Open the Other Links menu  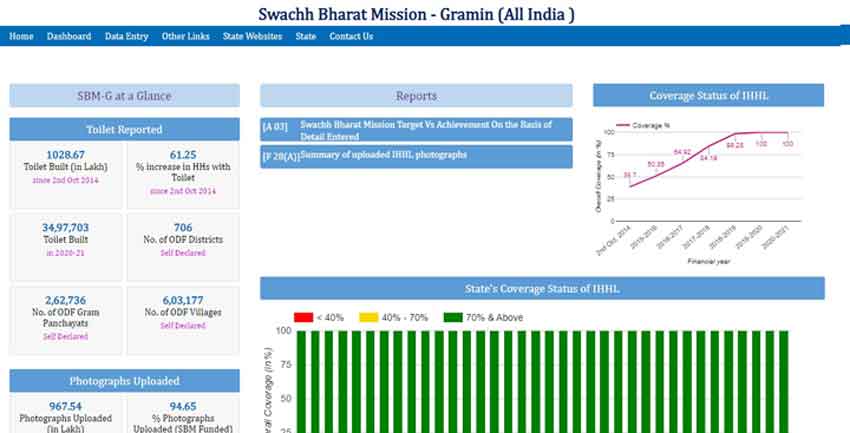click(x=185, y=36)
